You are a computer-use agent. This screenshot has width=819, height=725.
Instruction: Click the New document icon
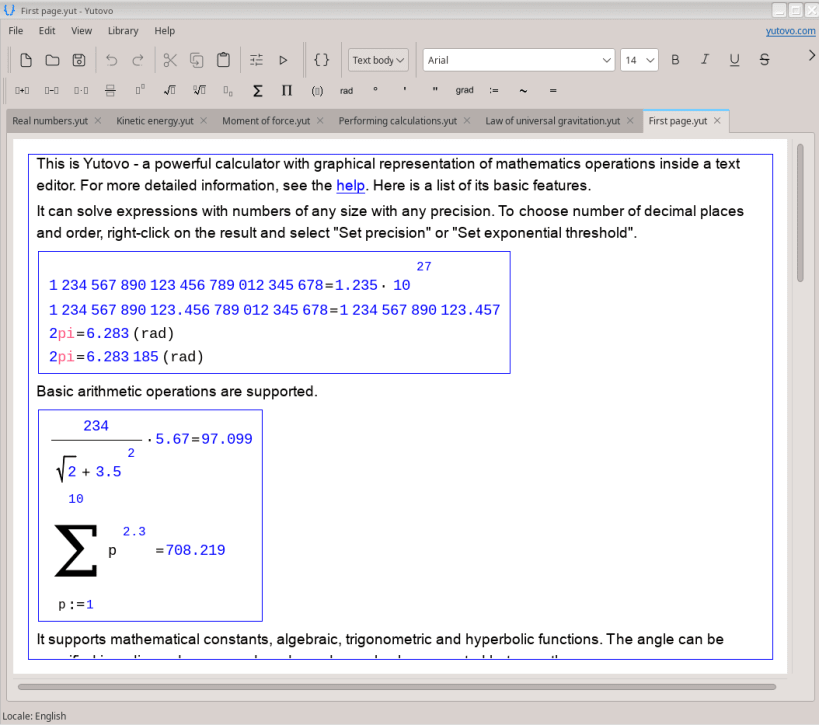(26, 60)
